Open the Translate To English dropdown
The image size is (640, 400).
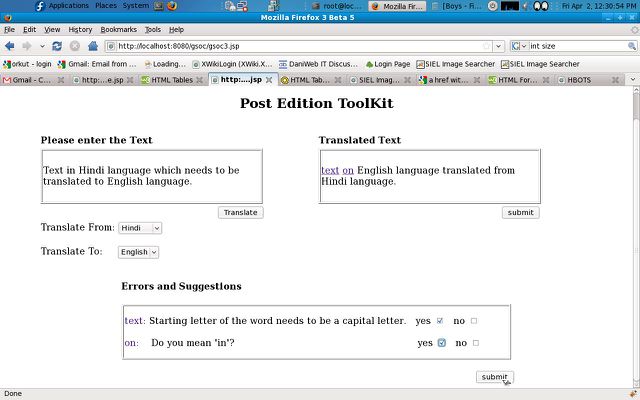point(138,252)
